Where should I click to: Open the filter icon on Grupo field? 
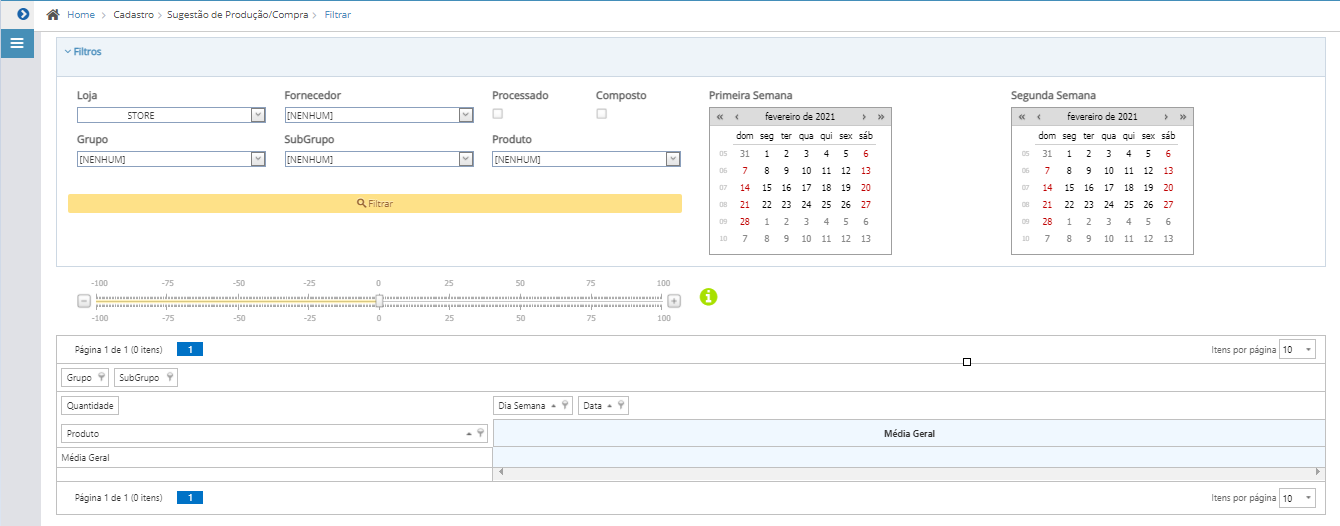point(101,377)
